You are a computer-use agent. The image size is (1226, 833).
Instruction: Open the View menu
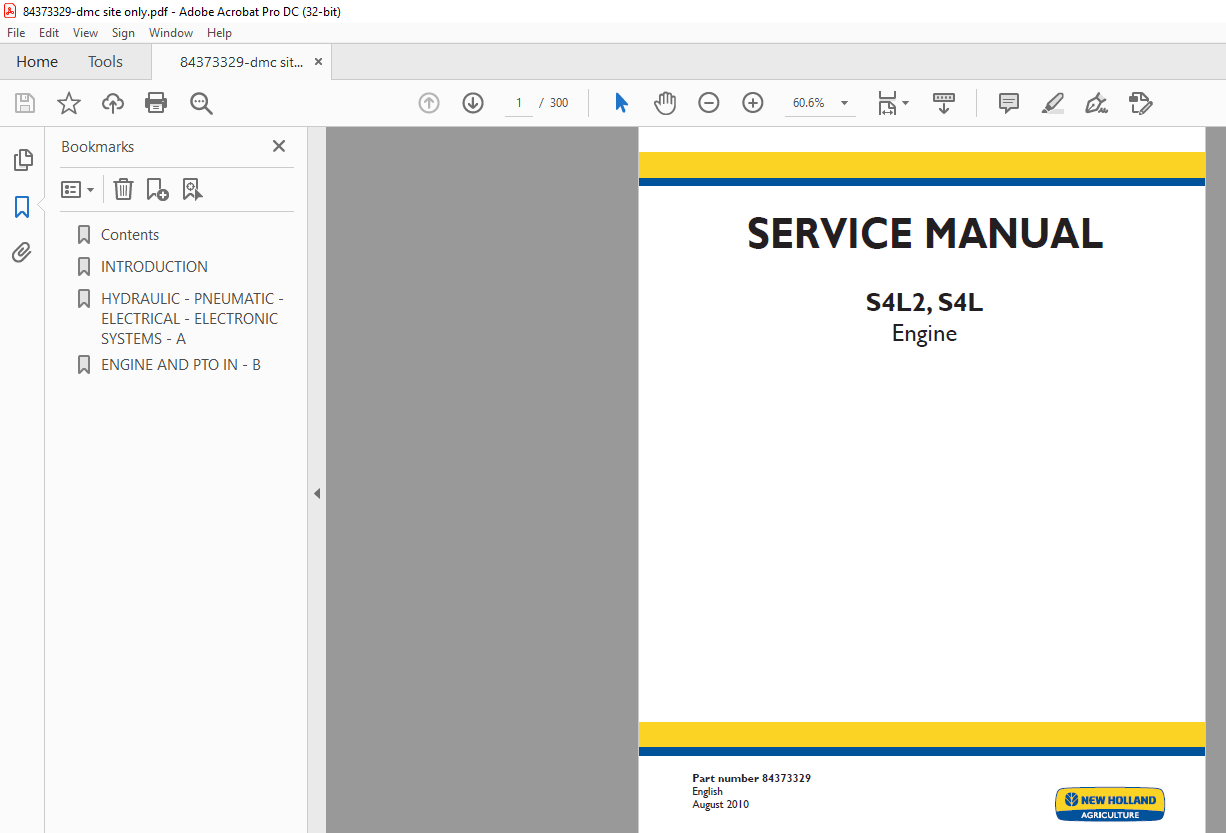[85, 33]
